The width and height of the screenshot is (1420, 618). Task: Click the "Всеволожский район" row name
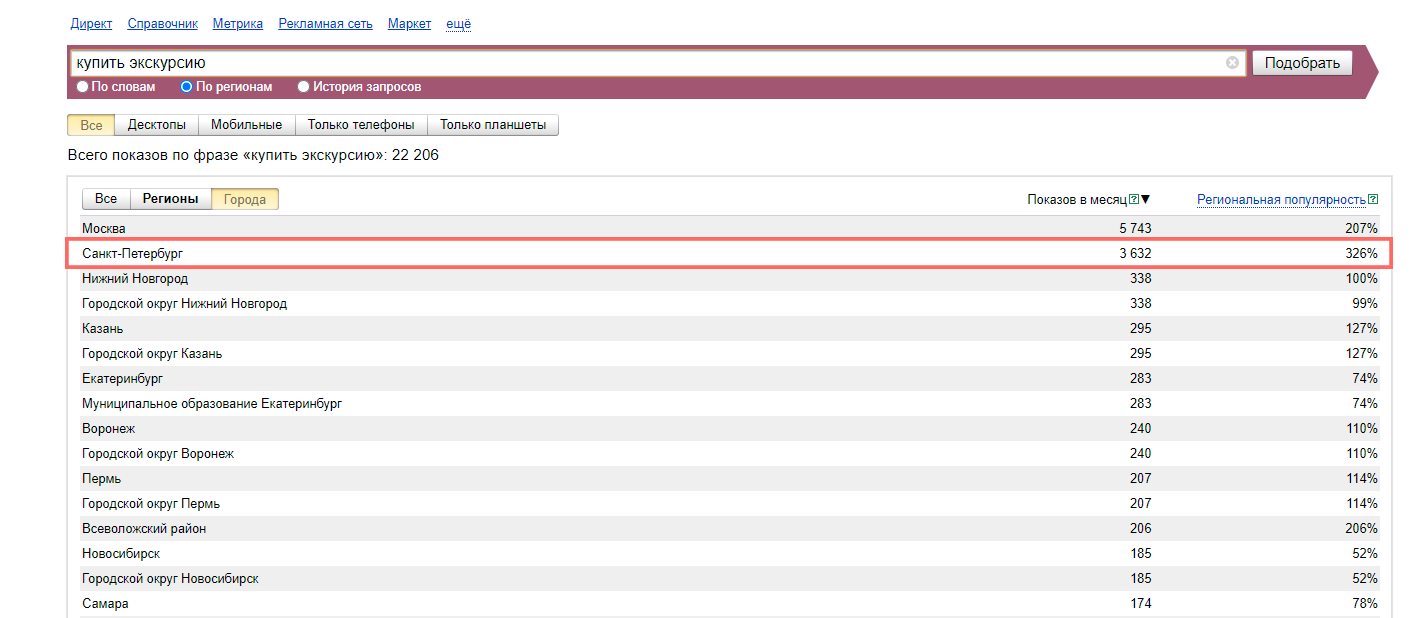click(x=144, y=529)
